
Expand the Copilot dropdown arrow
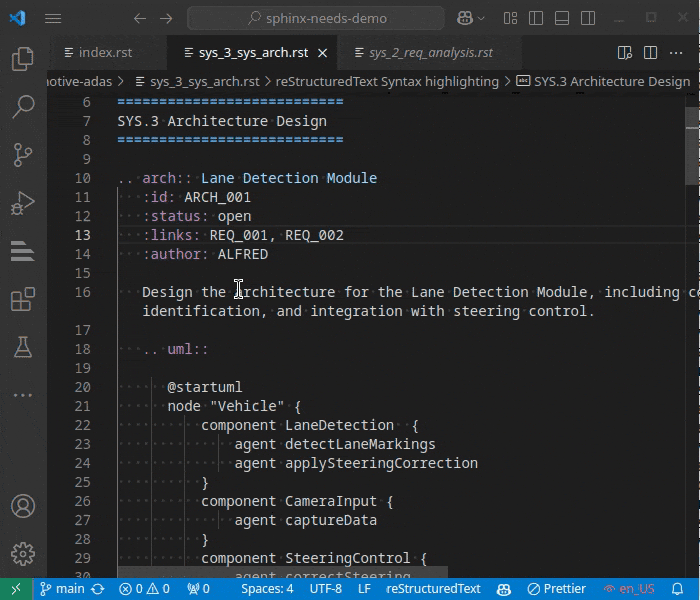[x=481, y=18]
